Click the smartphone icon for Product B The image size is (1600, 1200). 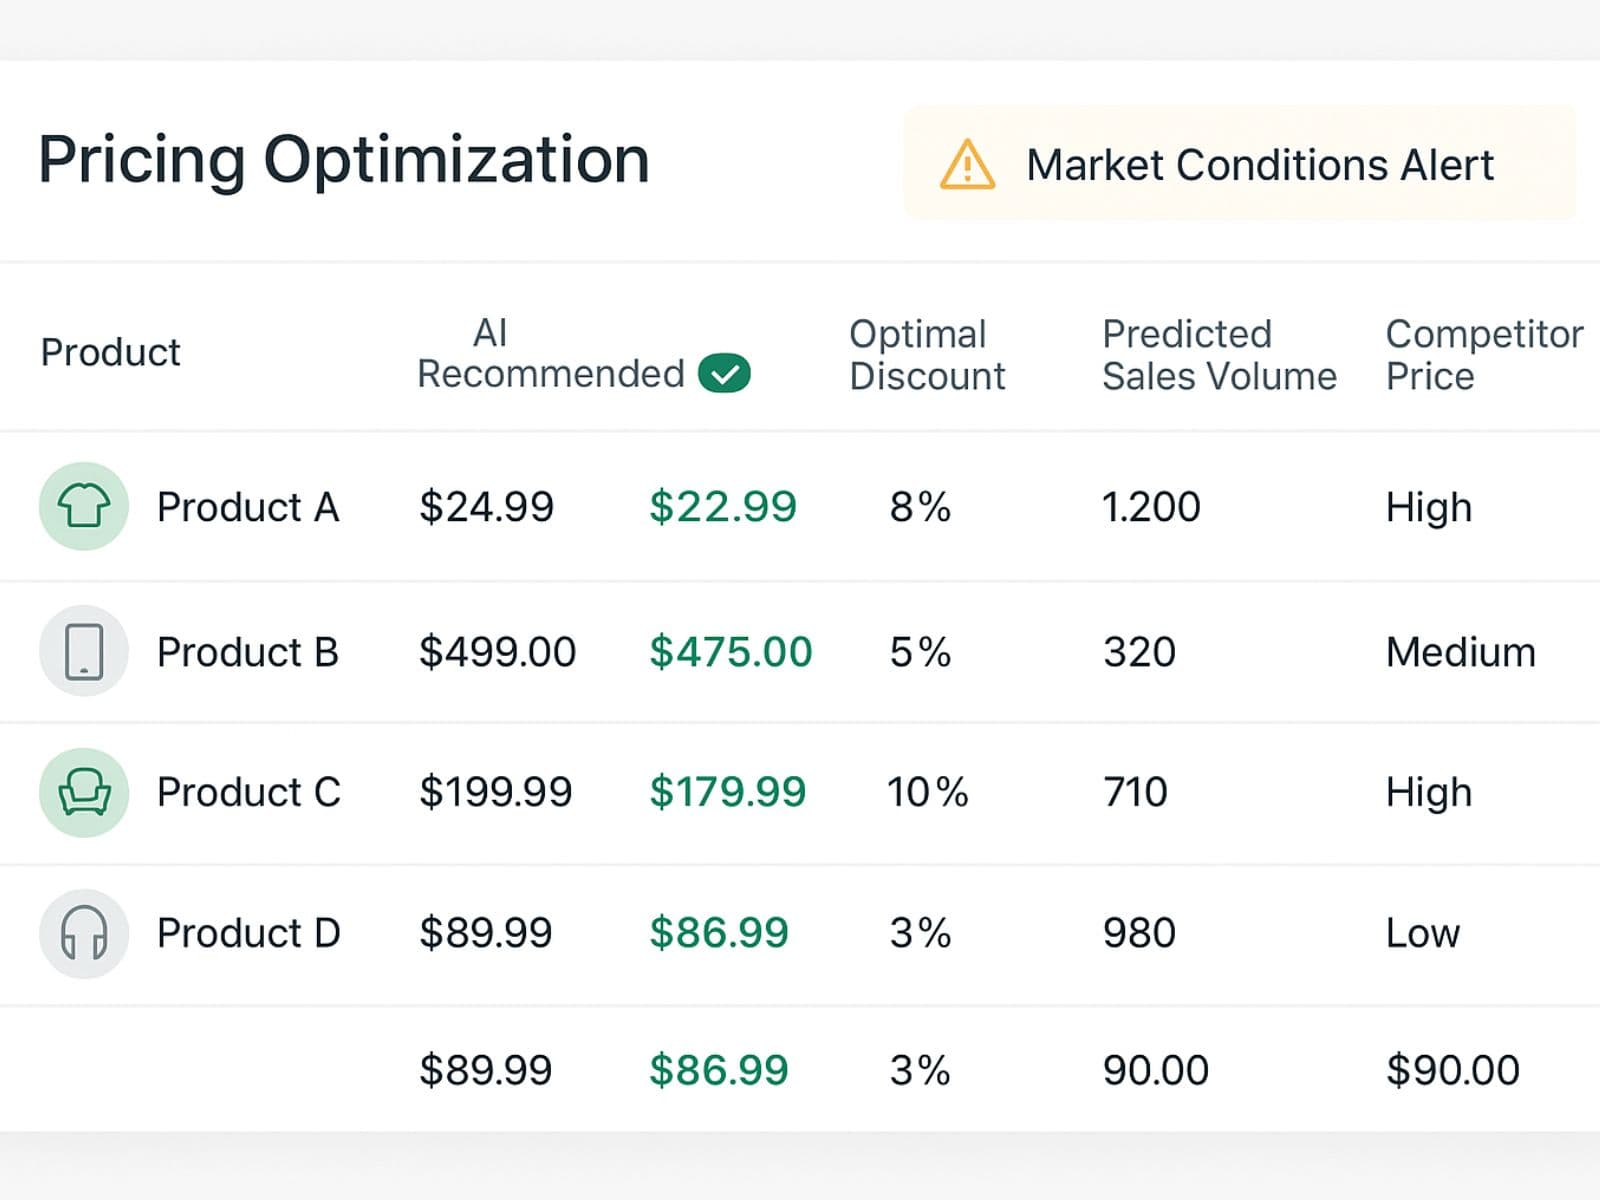coord(84,650)
